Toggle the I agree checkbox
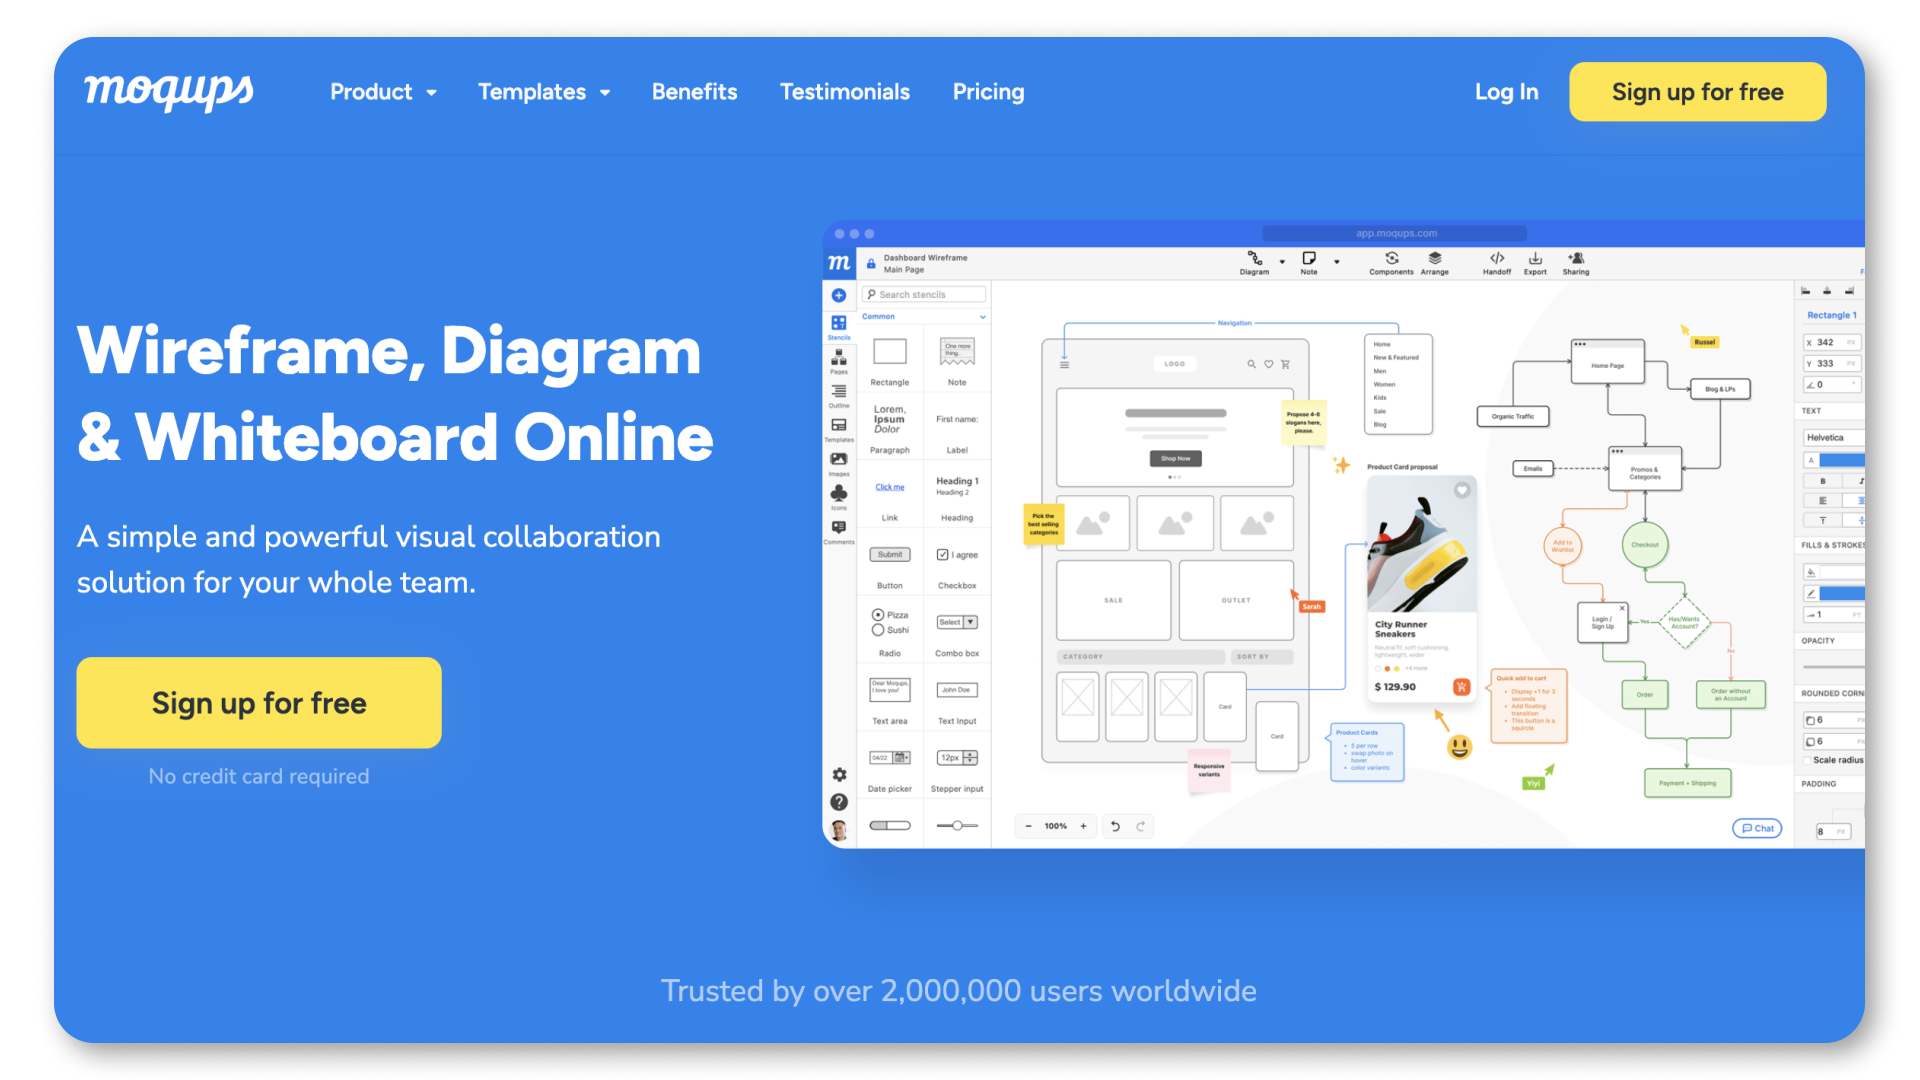 point(943,553)
